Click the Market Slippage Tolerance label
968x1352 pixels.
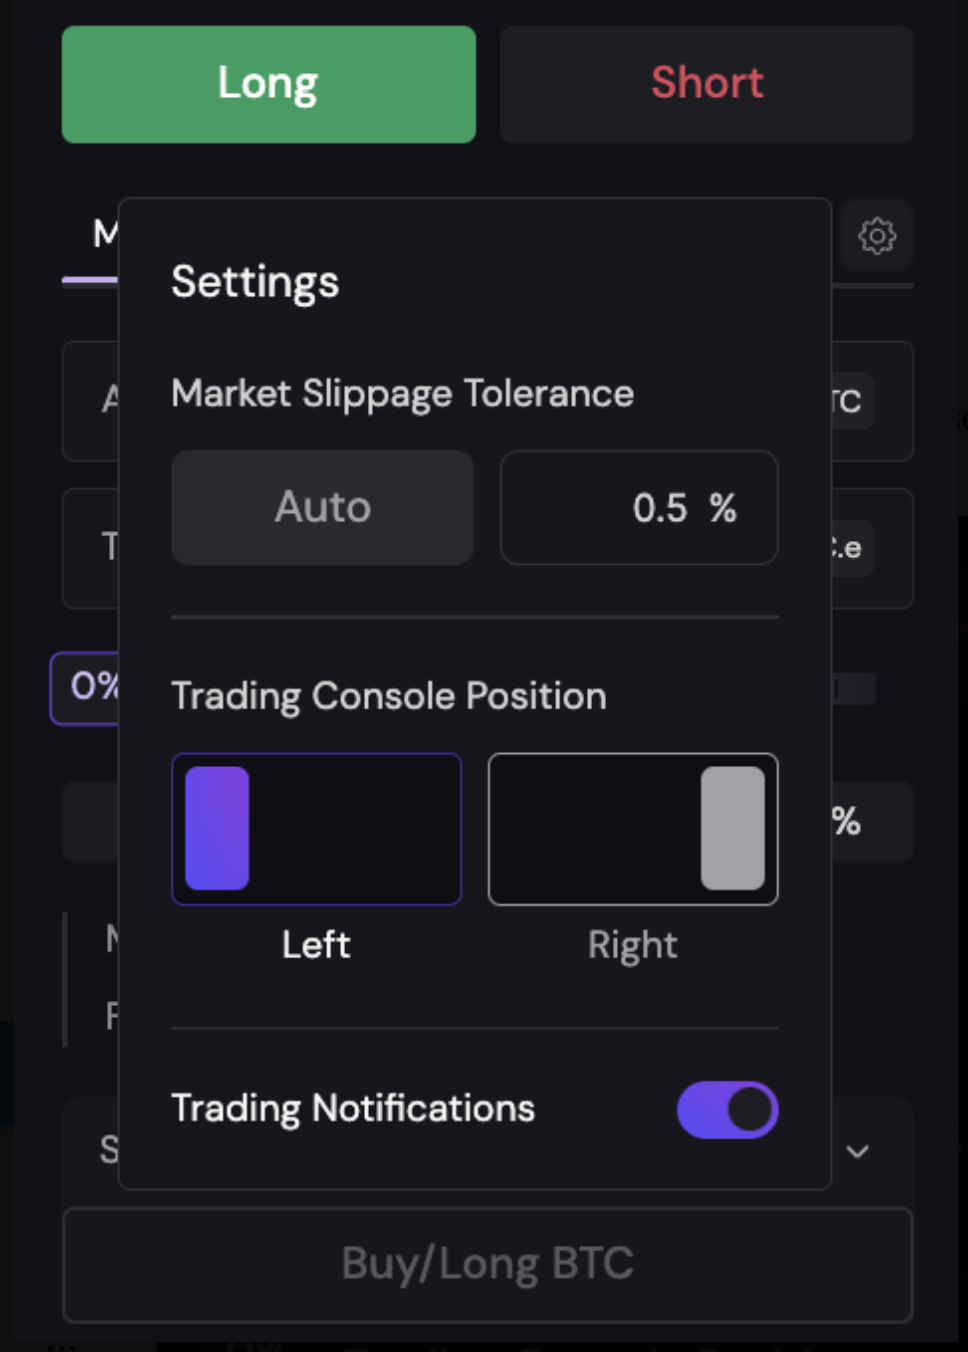click(402, 394)
